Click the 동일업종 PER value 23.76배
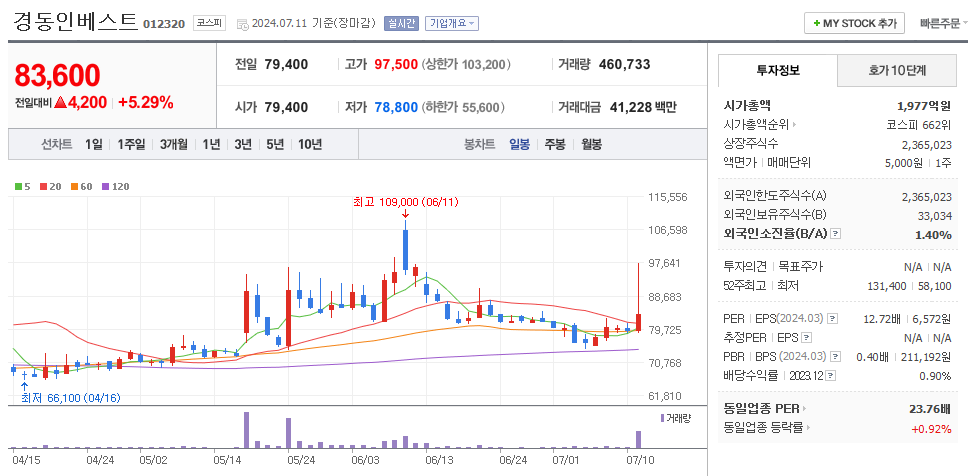Viewport: 973px width, 476px height. 930,409
